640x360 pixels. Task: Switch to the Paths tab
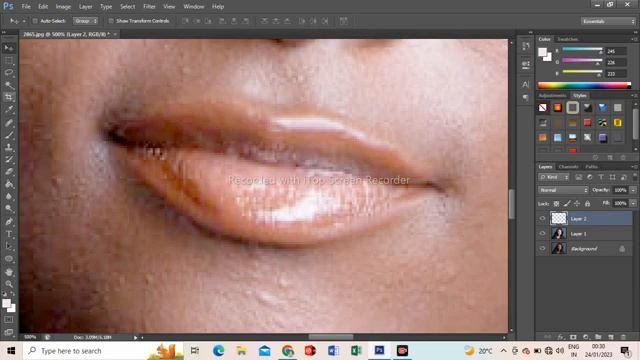pos(591,167)
